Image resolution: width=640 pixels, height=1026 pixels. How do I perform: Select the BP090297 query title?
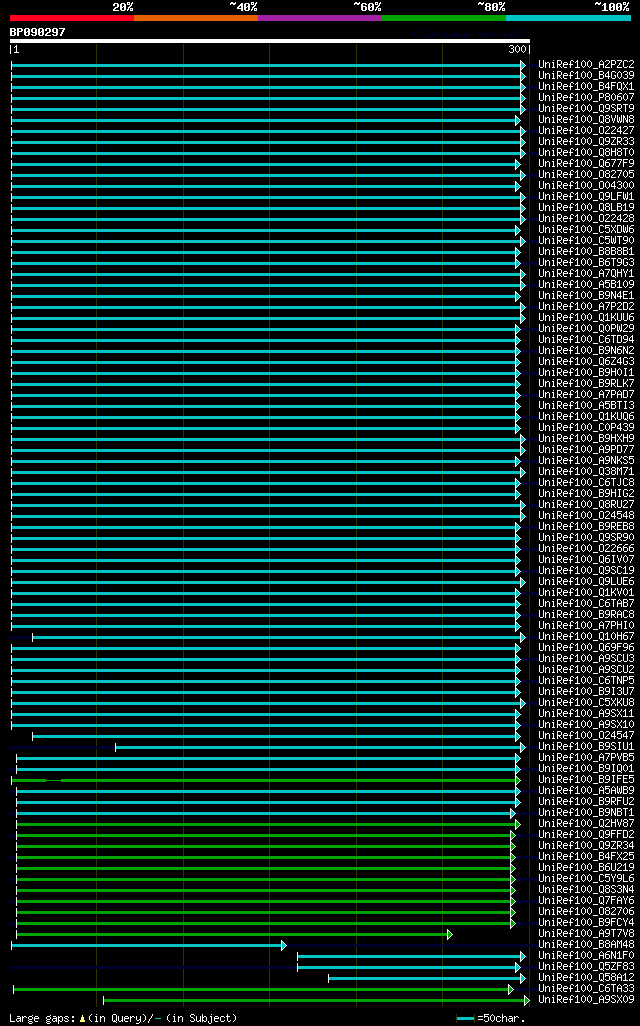(37, 32)
